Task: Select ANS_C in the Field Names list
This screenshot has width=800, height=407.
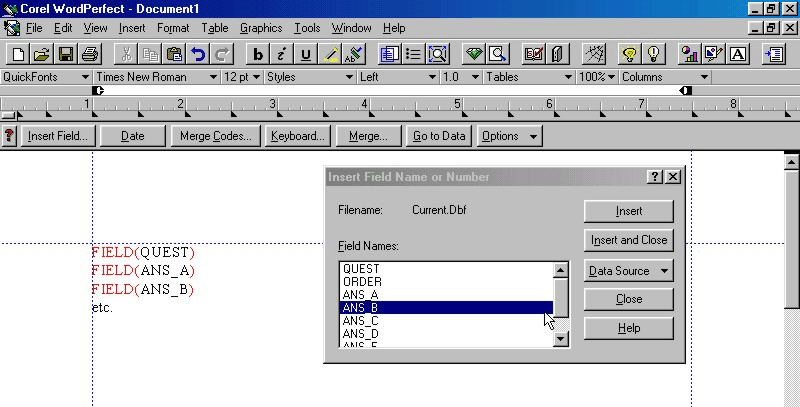Action: [x=446, y=321]
